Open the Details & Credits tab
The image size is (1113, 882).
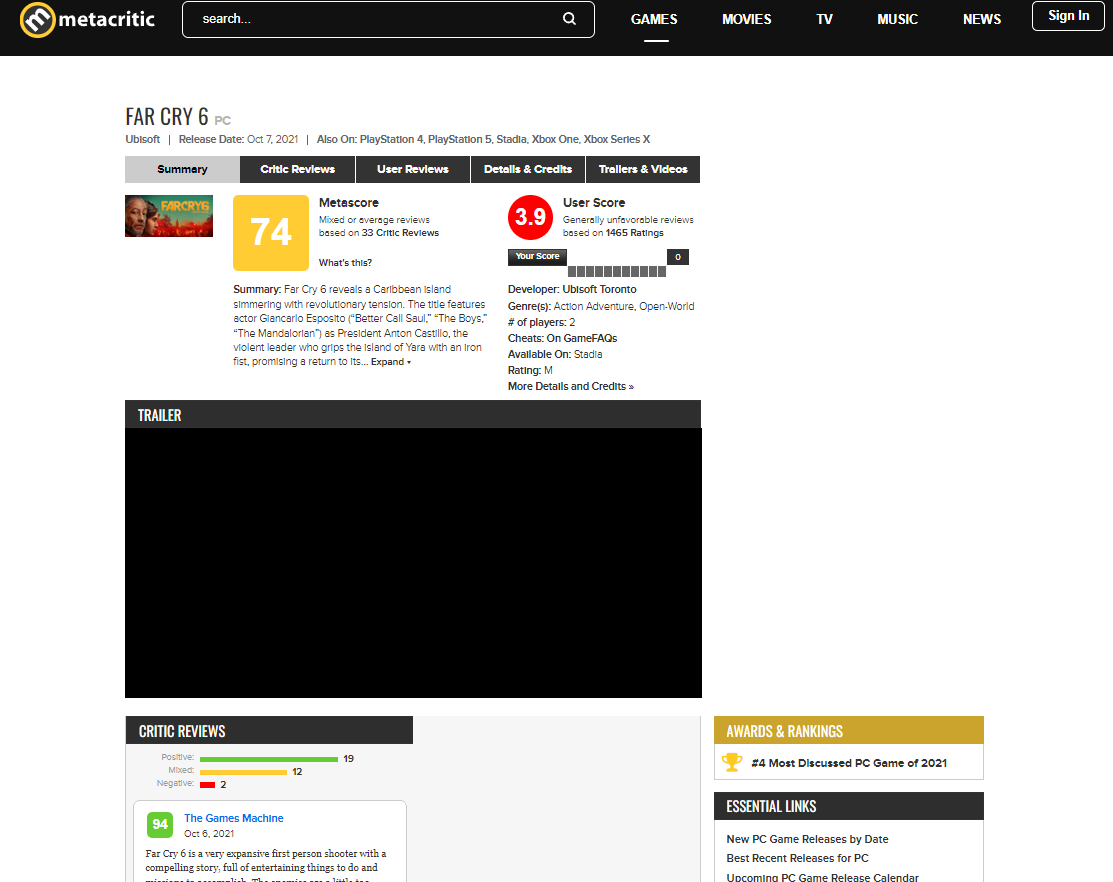click(528, 170)
